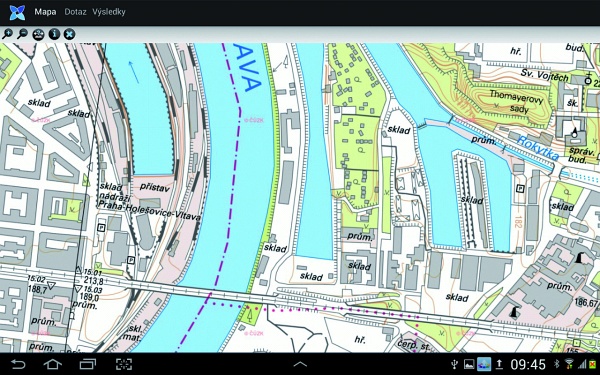This screenshot has height=375, width=600.
Task: Open the USB connection notification icon
Action: tap(455, 364)
